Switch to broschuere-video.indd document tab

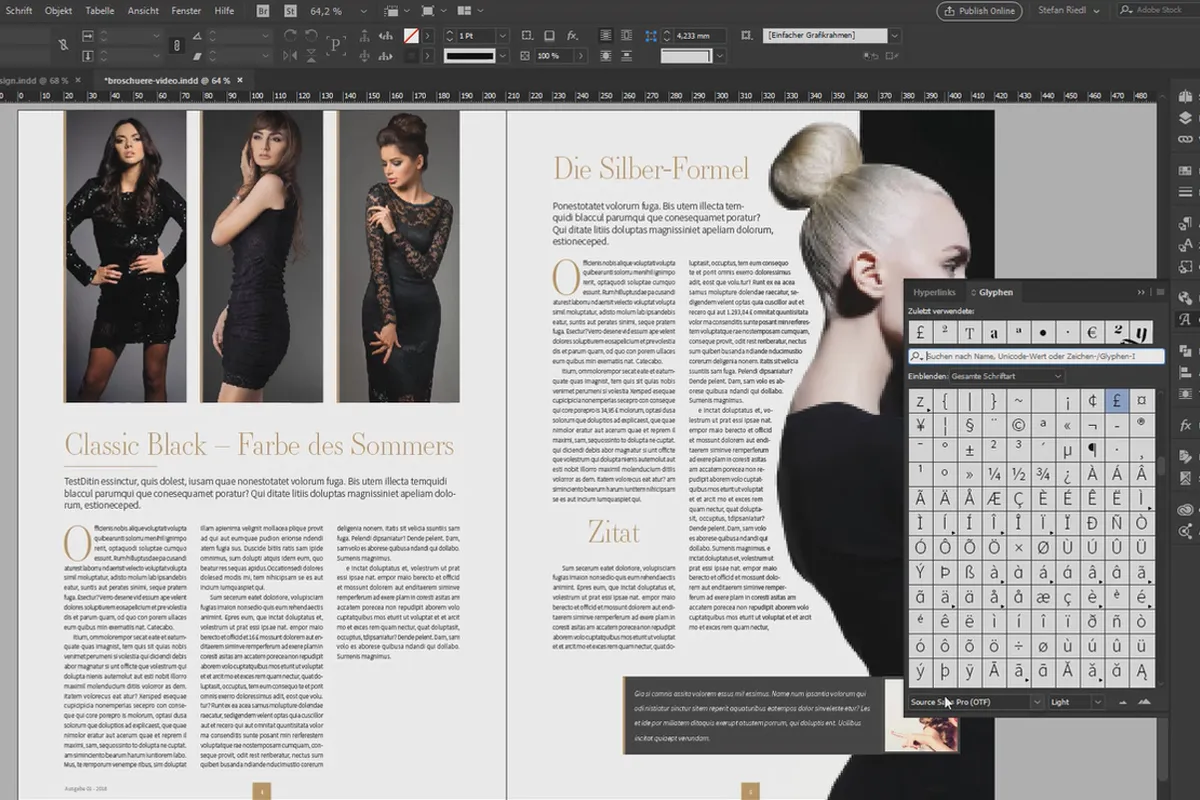coord(167,79)
